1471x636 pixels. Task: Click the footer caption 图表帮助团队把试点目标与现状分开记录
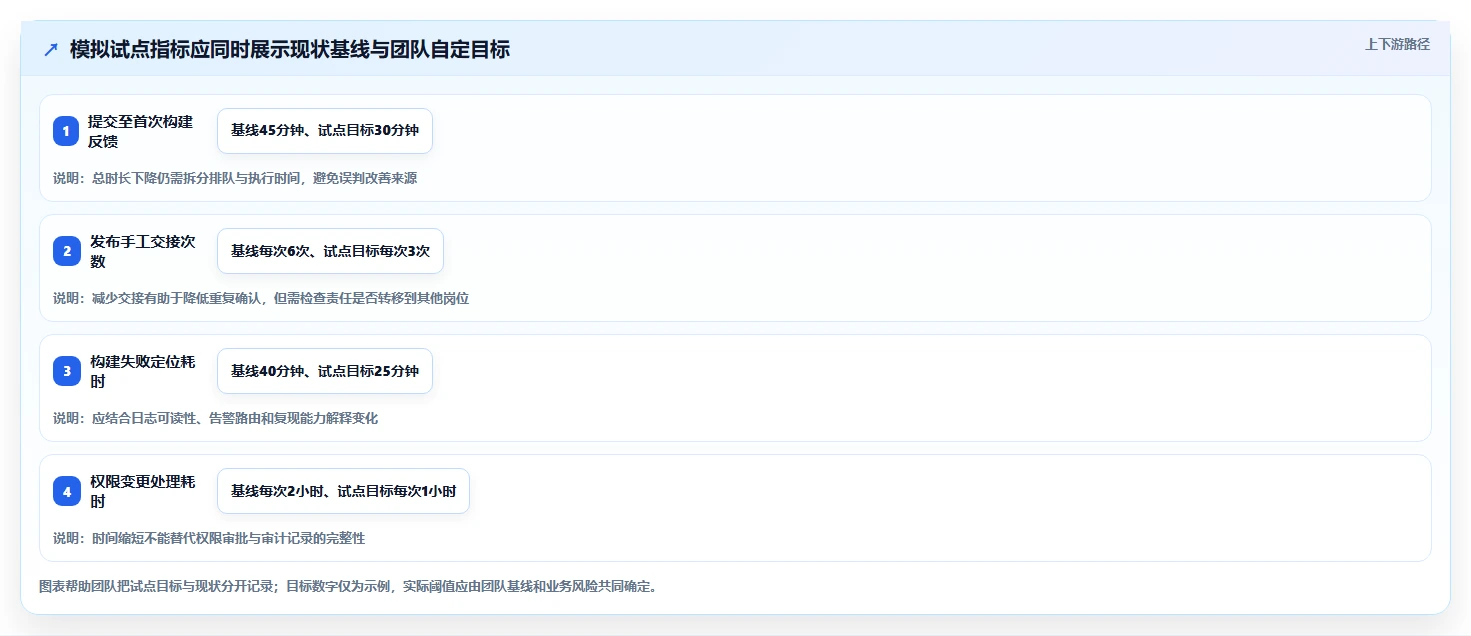point(348,586)
